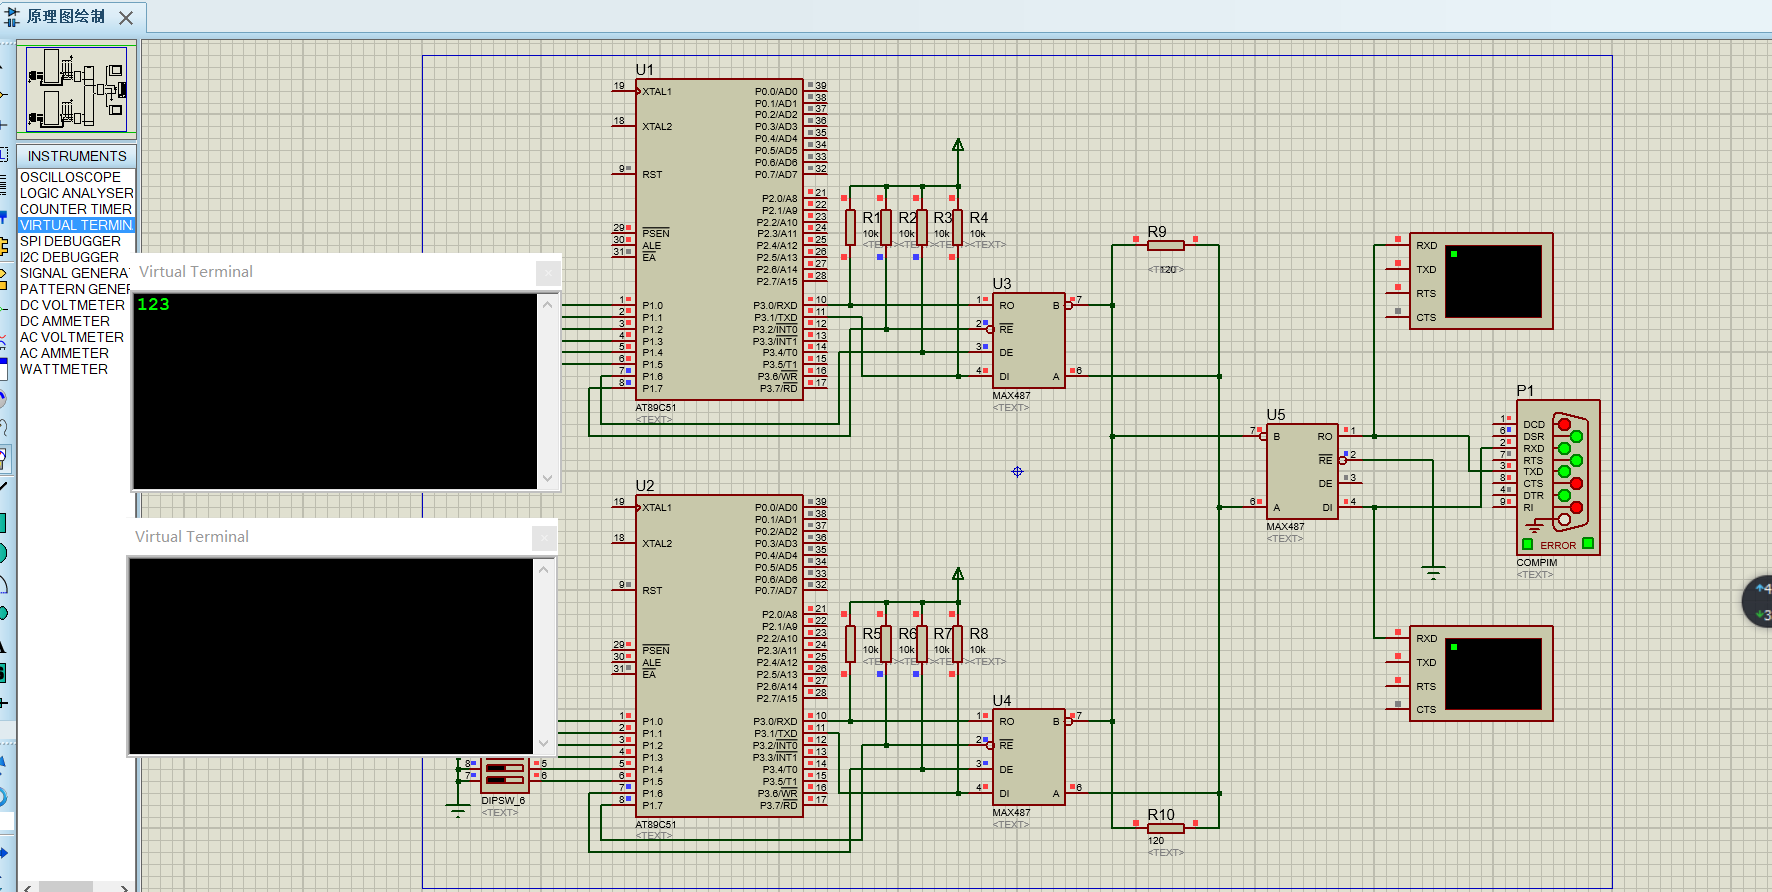Select the U4 MAX487 transceiver
This screenshot has width=1772, height=892.
click(1029, 757)
